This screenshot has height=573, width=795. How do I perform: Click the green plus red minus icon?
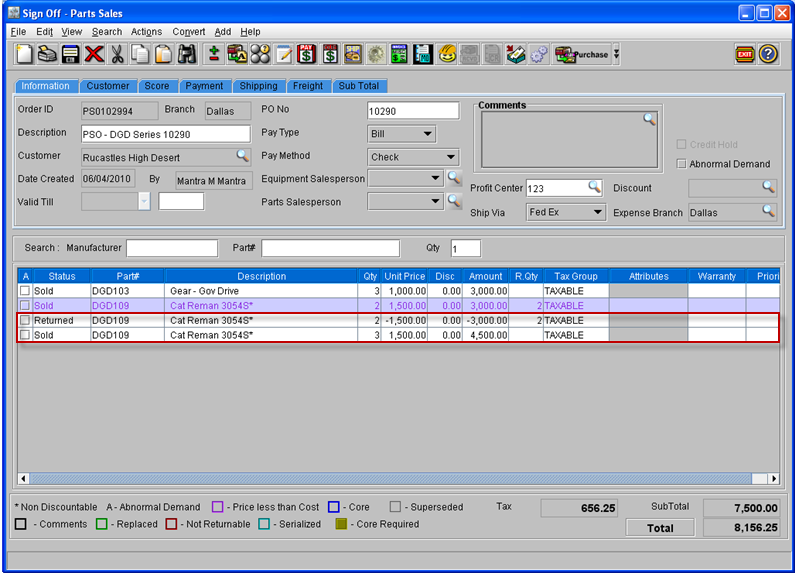tap(214, 54)
